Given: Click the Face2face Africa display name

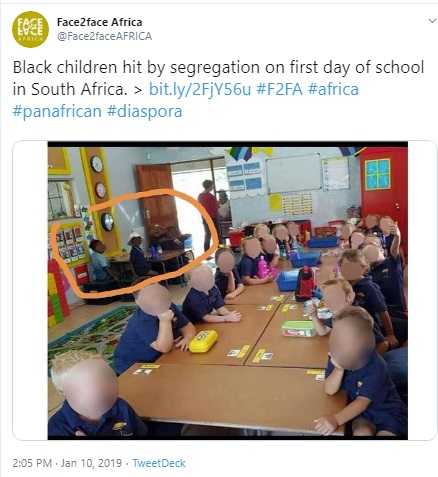Looking at the screenshot, I should [x=99, y=22].
